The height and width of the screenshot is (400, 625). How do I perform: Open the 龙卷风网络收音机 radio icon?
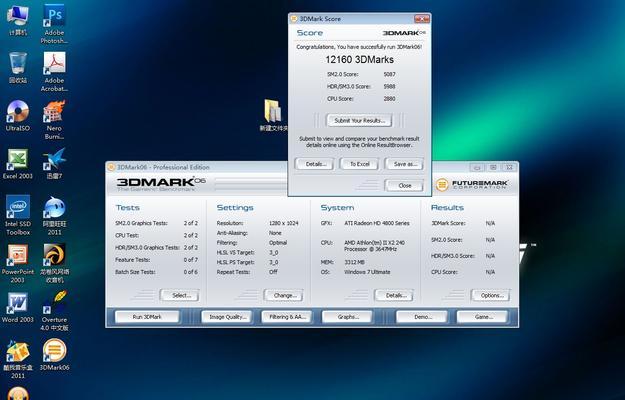pyautogui.click(x=54, y=263)
